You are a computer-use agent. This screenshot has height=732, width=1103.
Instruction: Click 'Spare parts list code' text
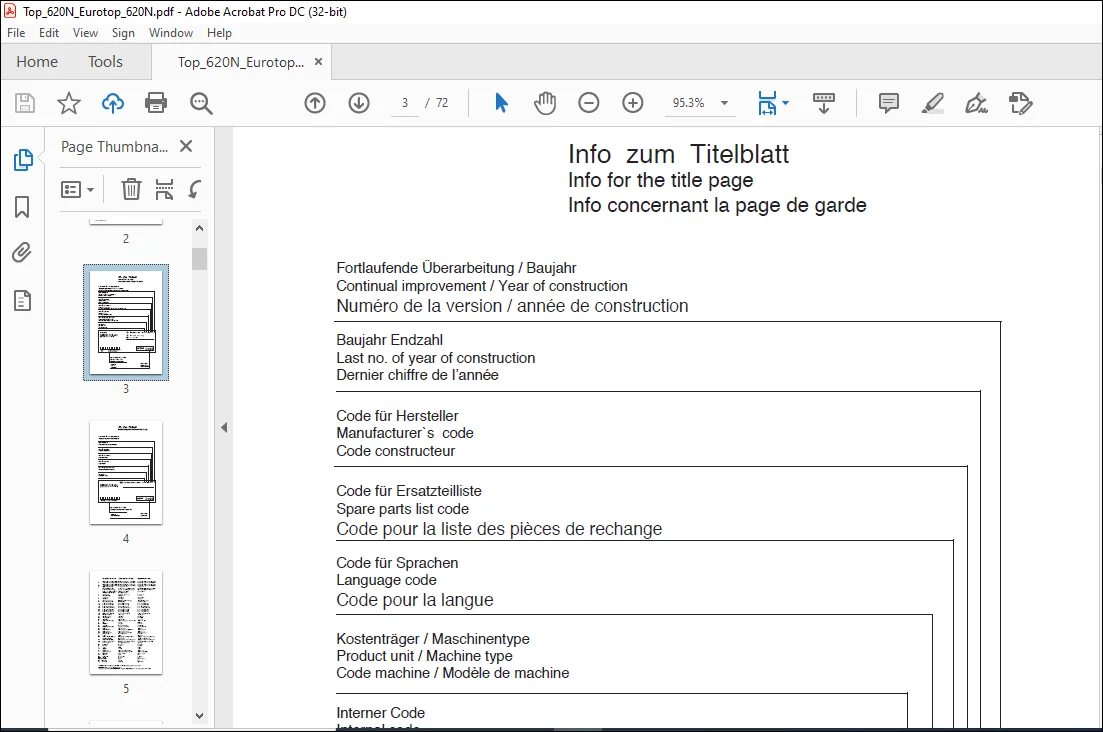point(402,509)
